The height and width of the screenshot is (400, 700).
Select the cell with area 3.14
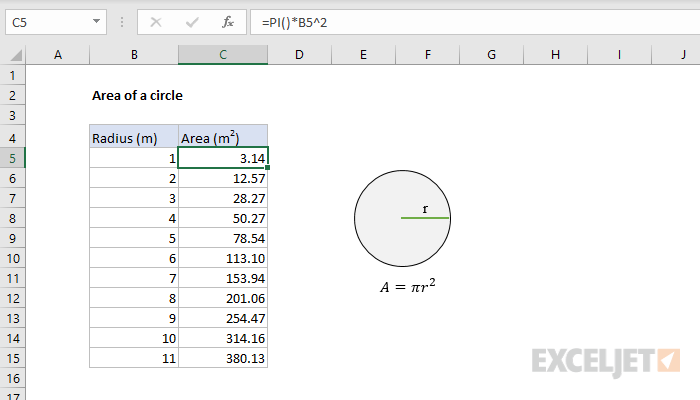click(x=223, y=158)
